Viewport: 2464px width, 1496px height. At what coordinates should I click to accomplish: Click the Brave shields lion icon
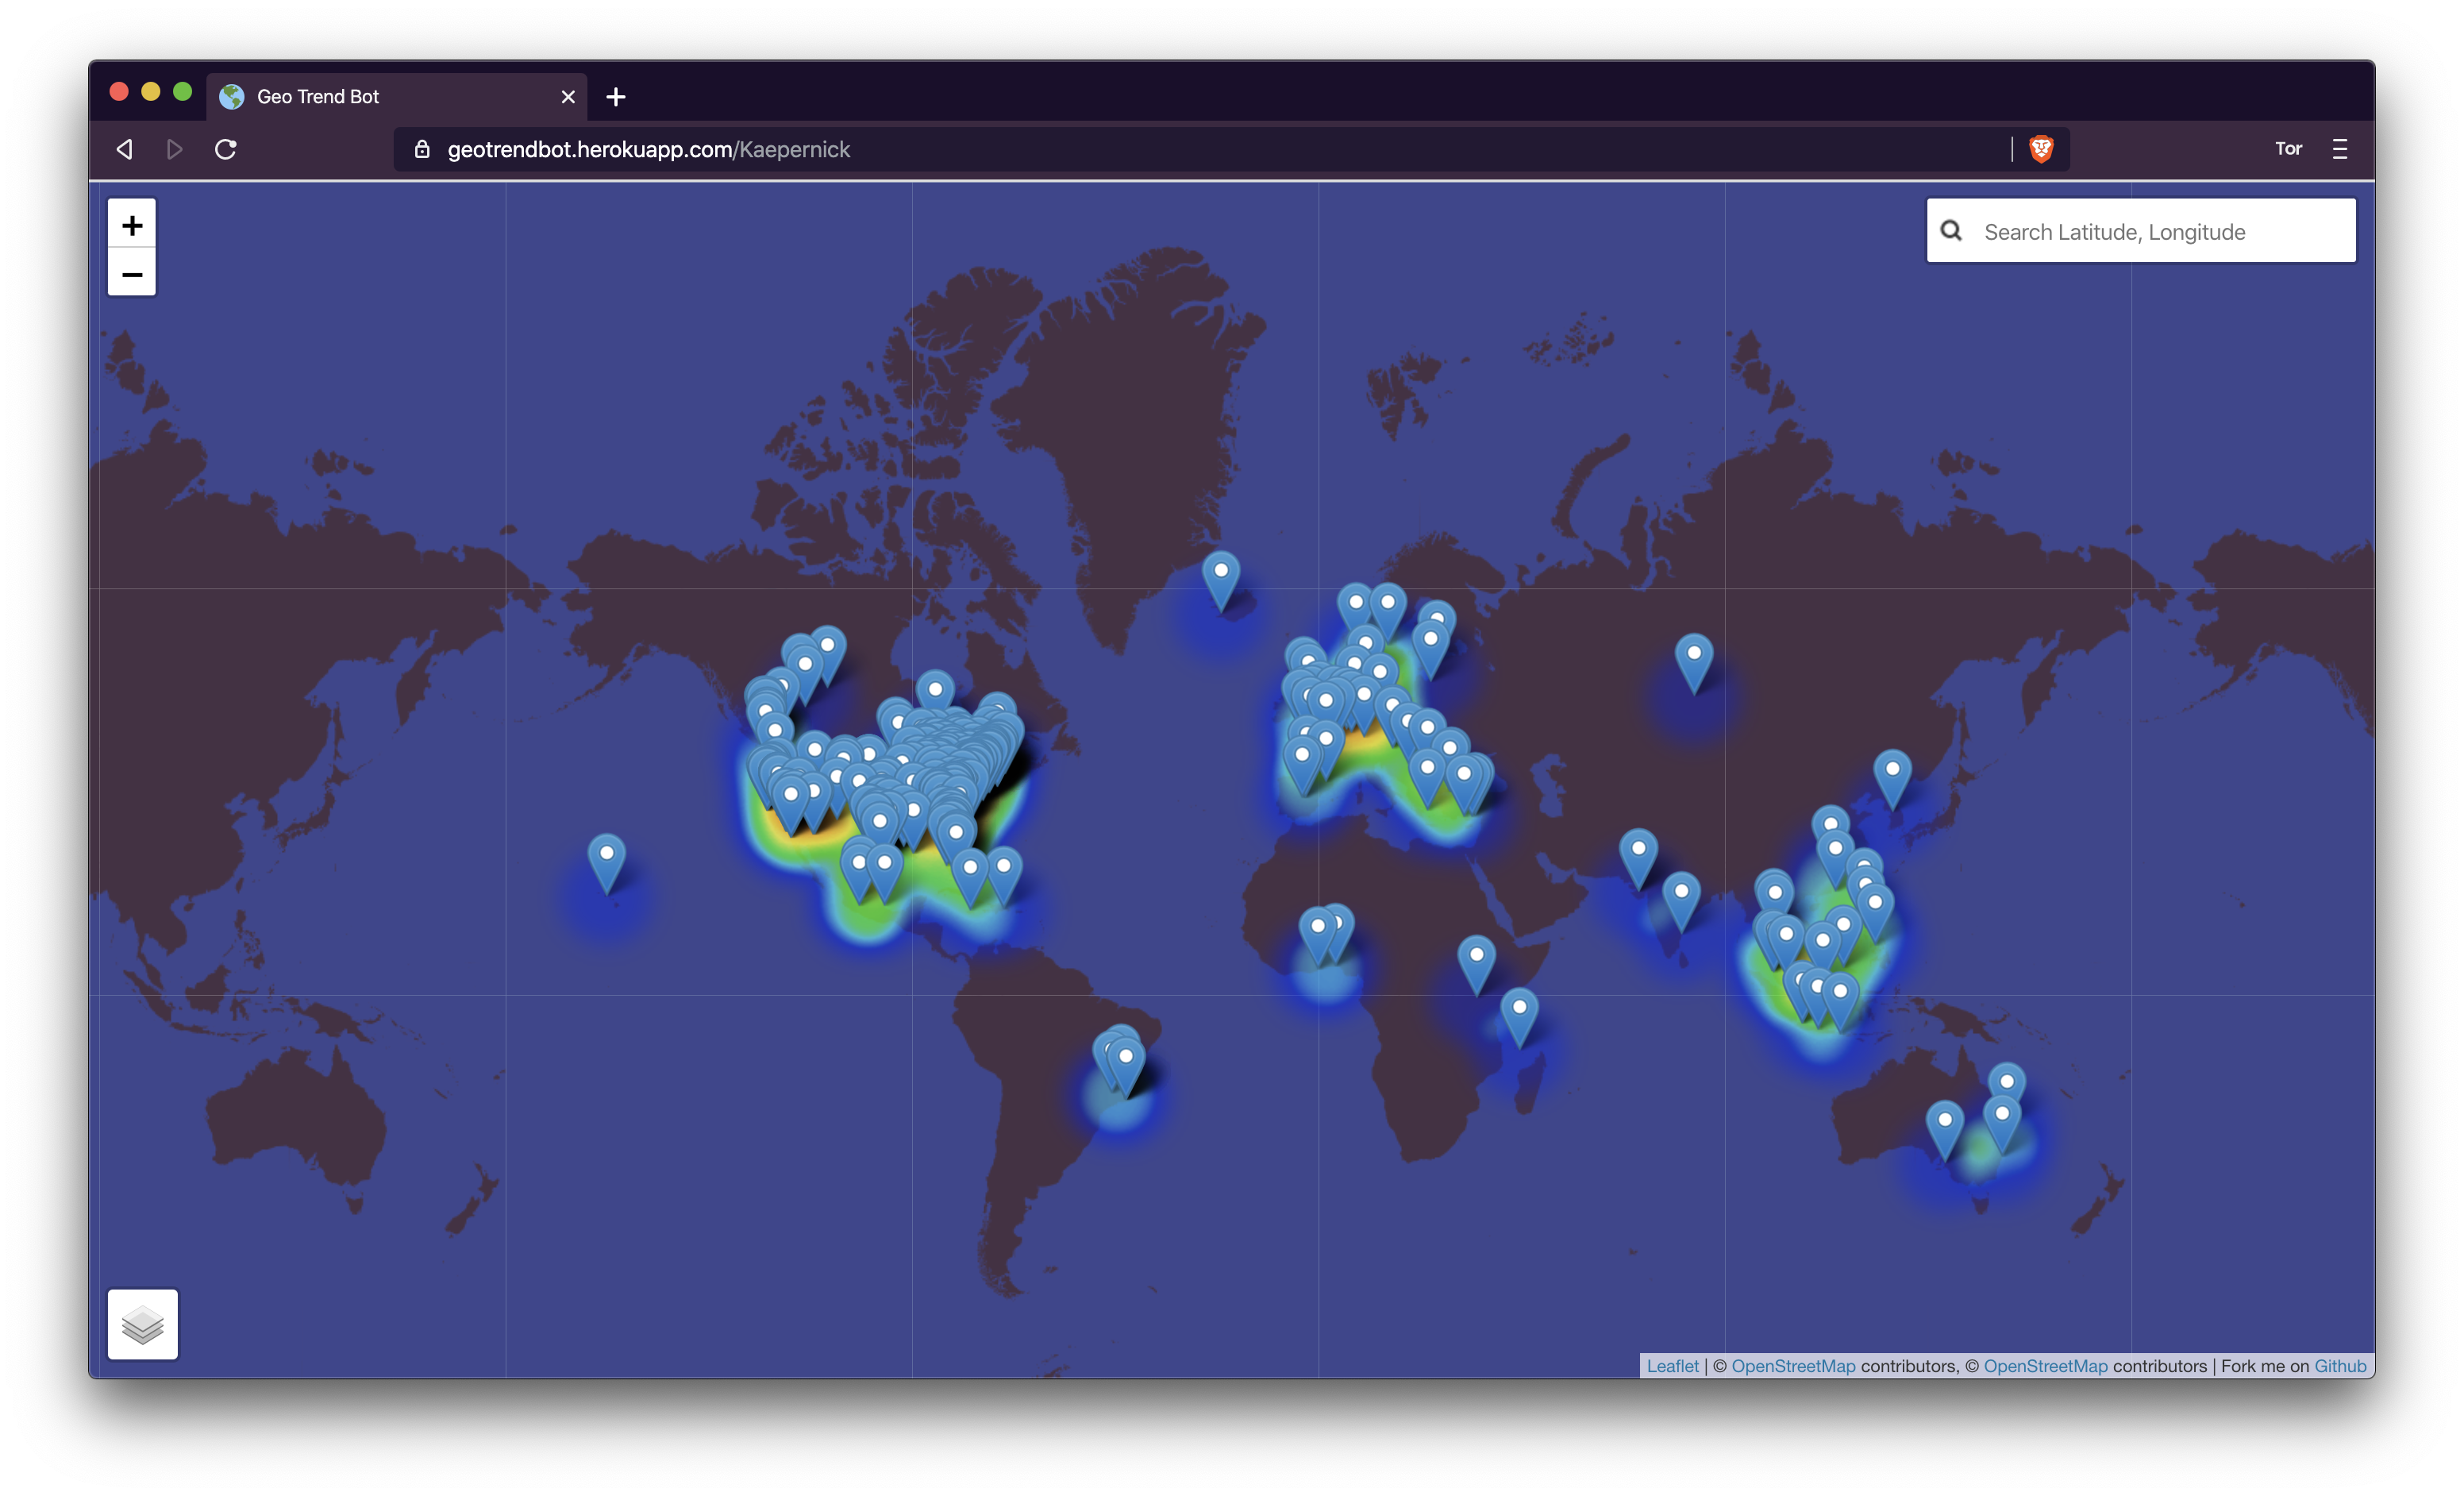2040,149
